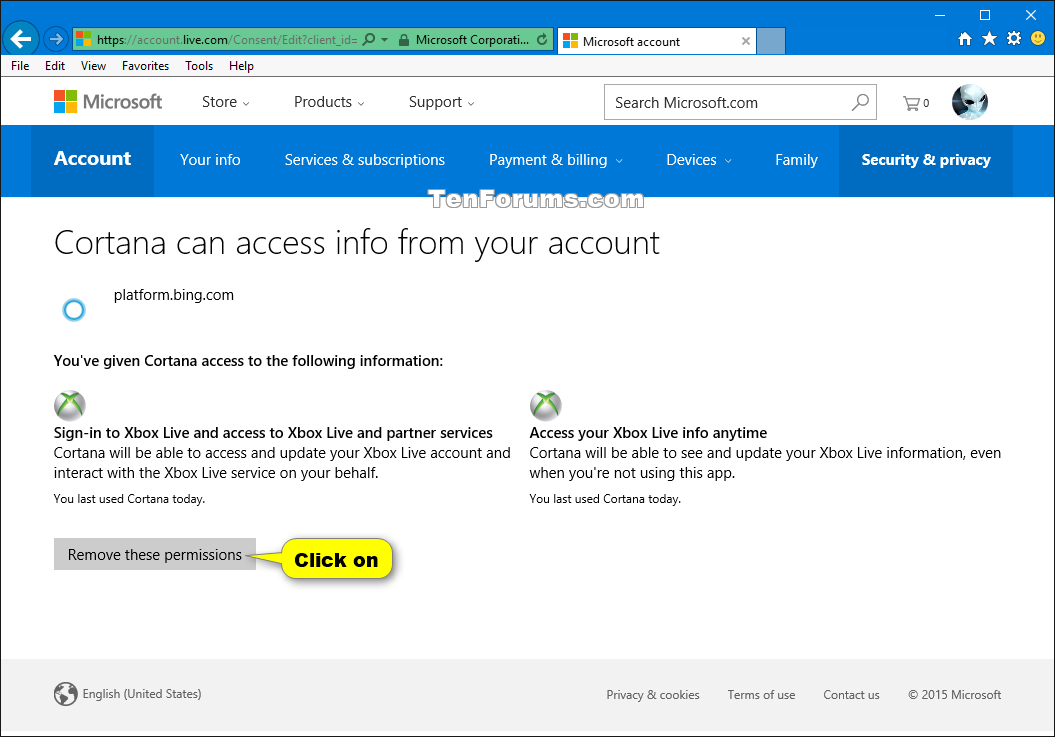Select the platform.bing.com text
Viewport: 1055px width, 737px height.
[174, 295]
